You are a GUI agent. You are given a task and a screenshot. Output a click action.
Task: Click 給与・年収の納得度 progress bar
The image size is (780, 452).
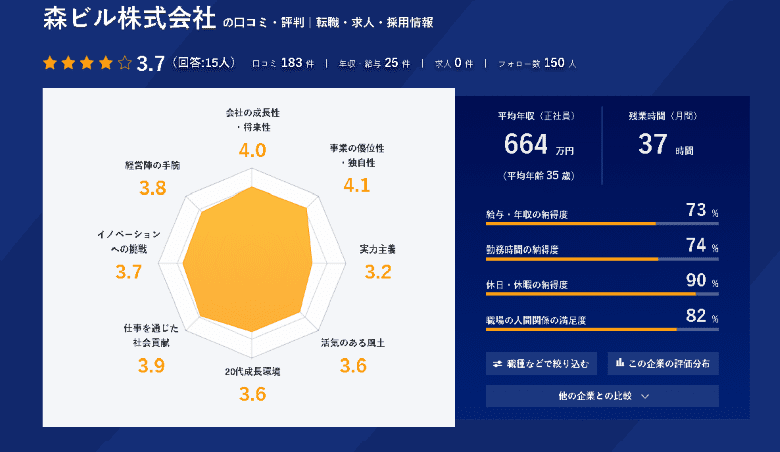point(602,224)
